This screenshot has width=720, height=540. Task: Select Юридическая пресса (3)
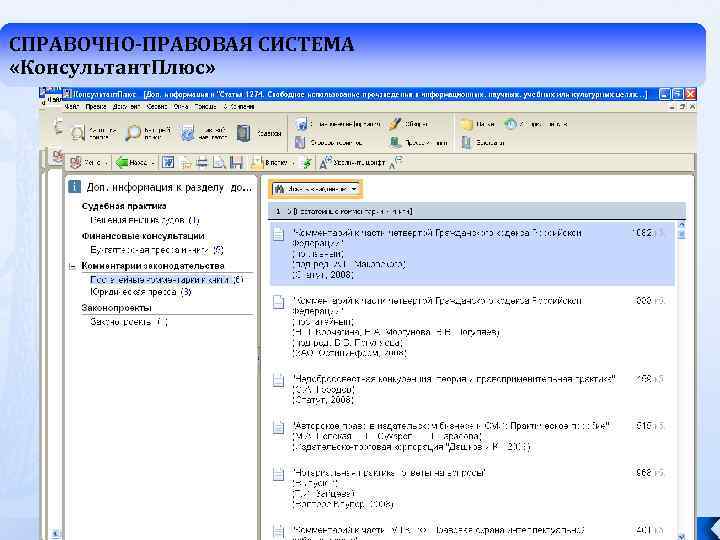pos(141,292)
